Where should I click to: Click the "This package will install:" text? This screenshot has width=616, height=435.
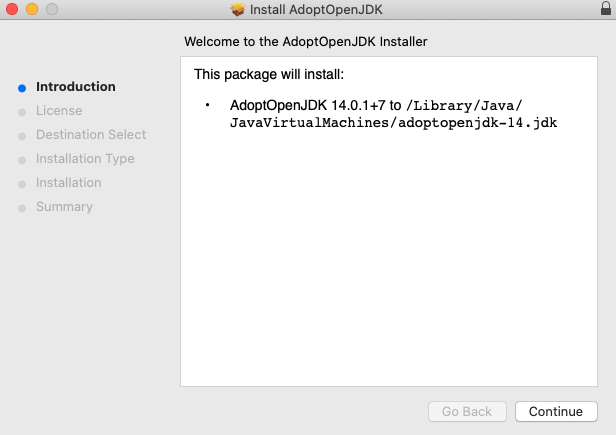269,74
